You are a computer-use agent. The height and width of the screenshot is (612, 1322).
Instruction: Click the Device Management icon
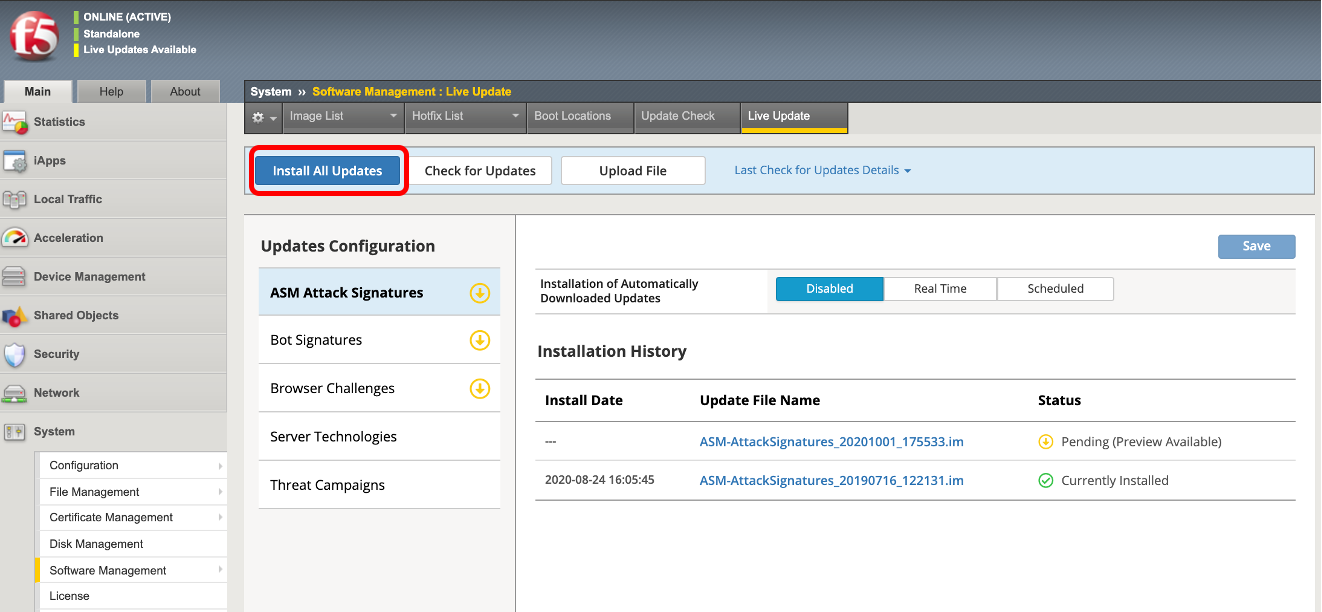[15, 277]
